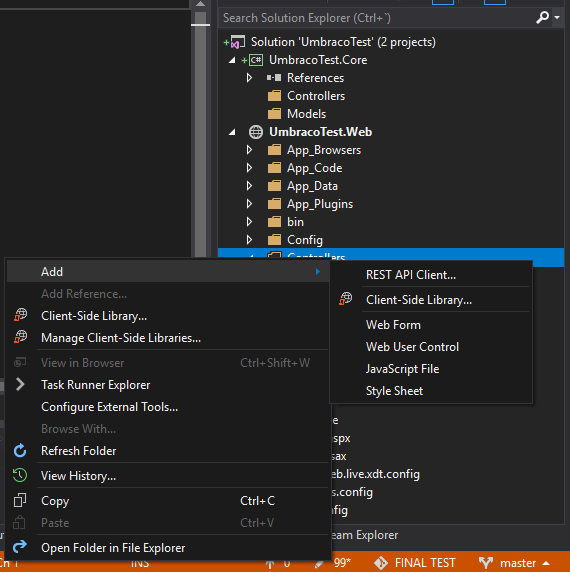Select View History menu entry

(168, 476)
